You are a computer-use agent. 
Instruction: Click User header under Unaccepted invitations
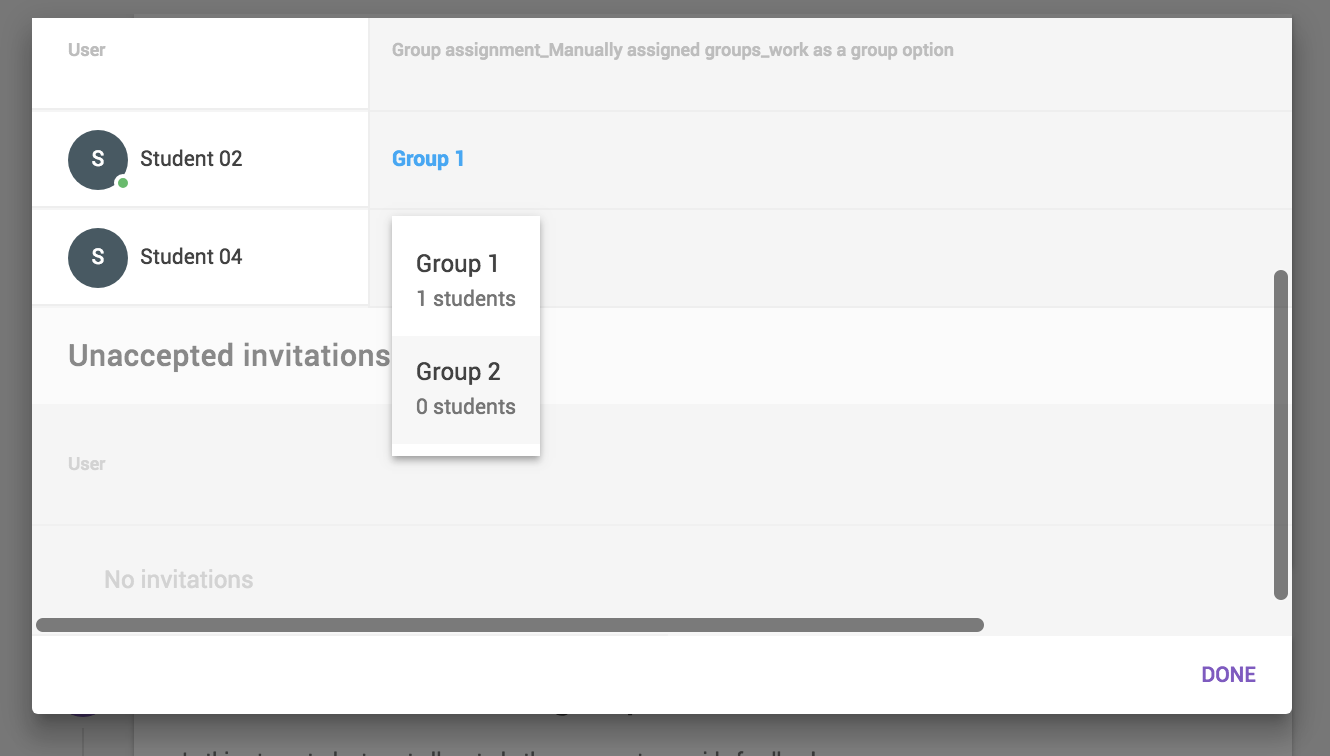click(87, 464)
